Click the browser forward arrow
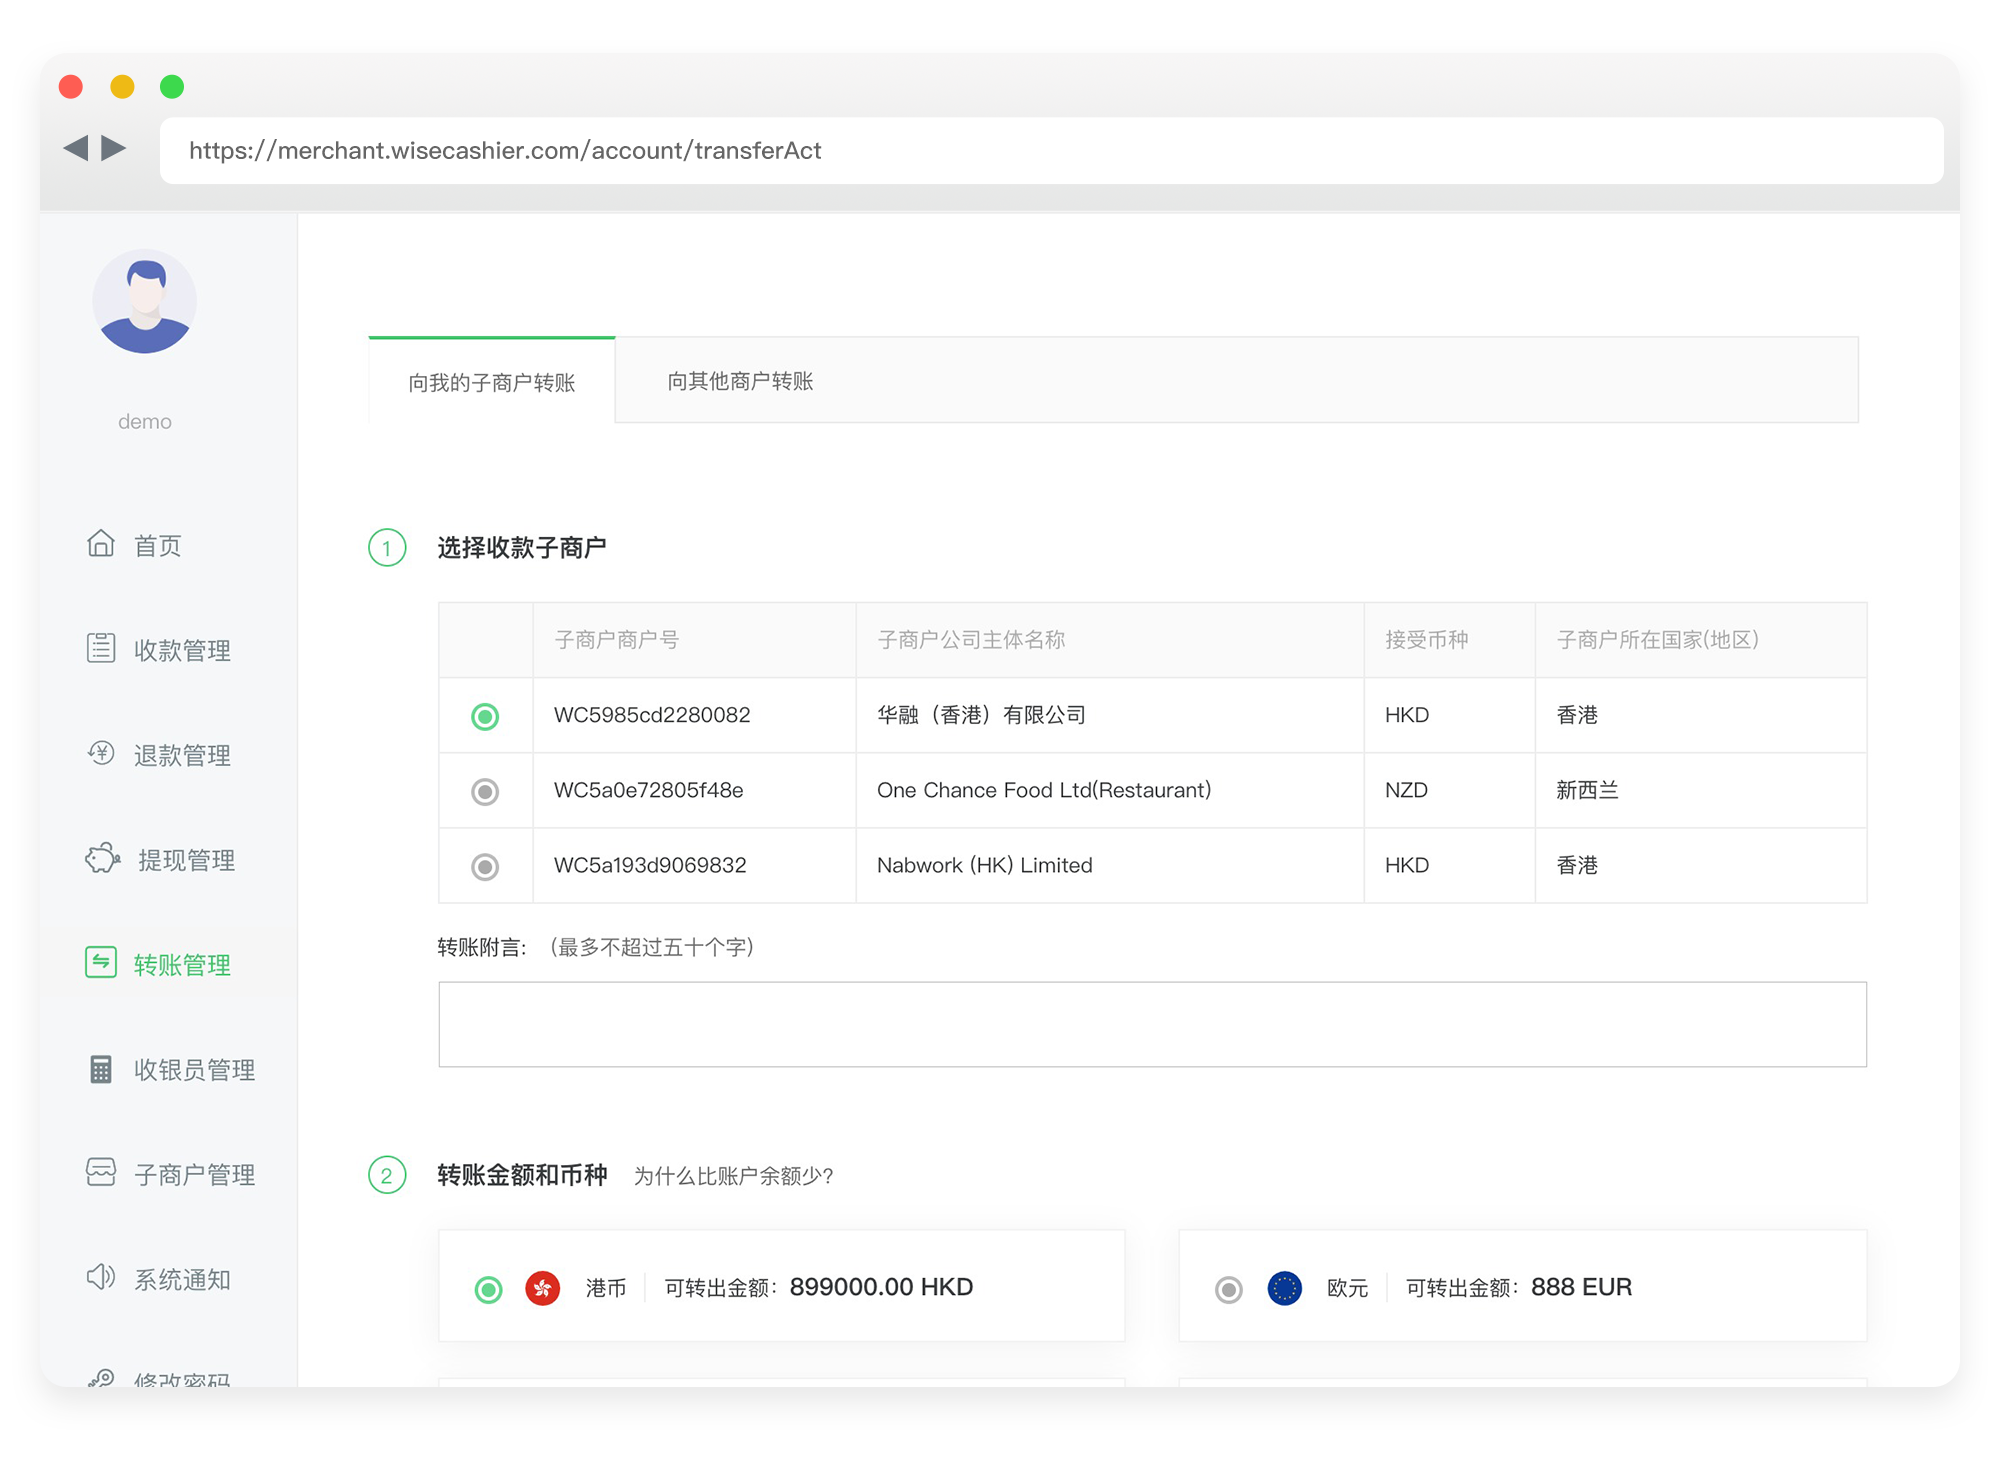The height and width of the screenshot is (1467, 2000). click(x=114, y=148)
